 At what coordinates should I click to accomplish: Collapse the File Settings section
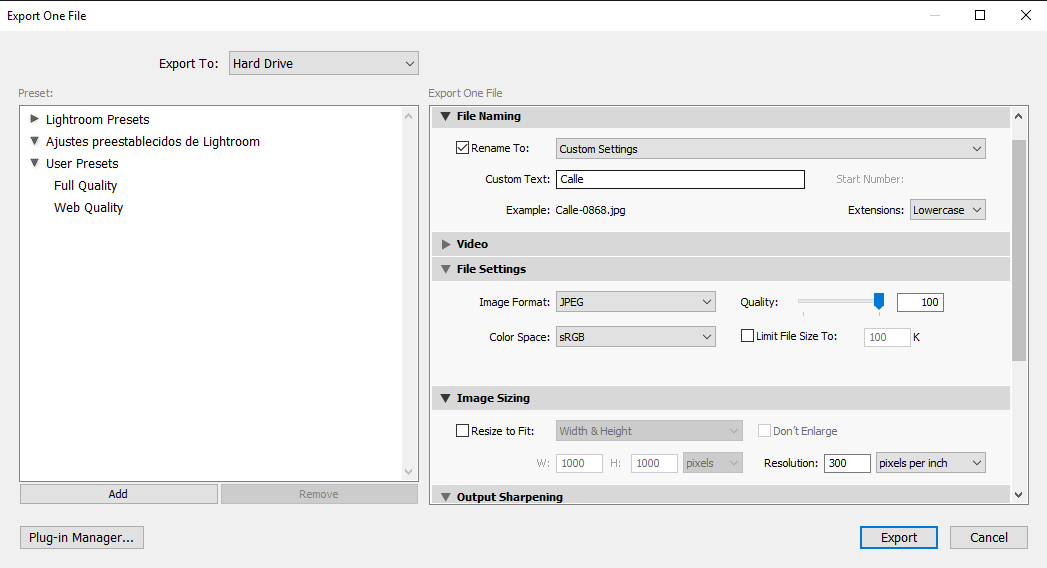coord(445,269)
